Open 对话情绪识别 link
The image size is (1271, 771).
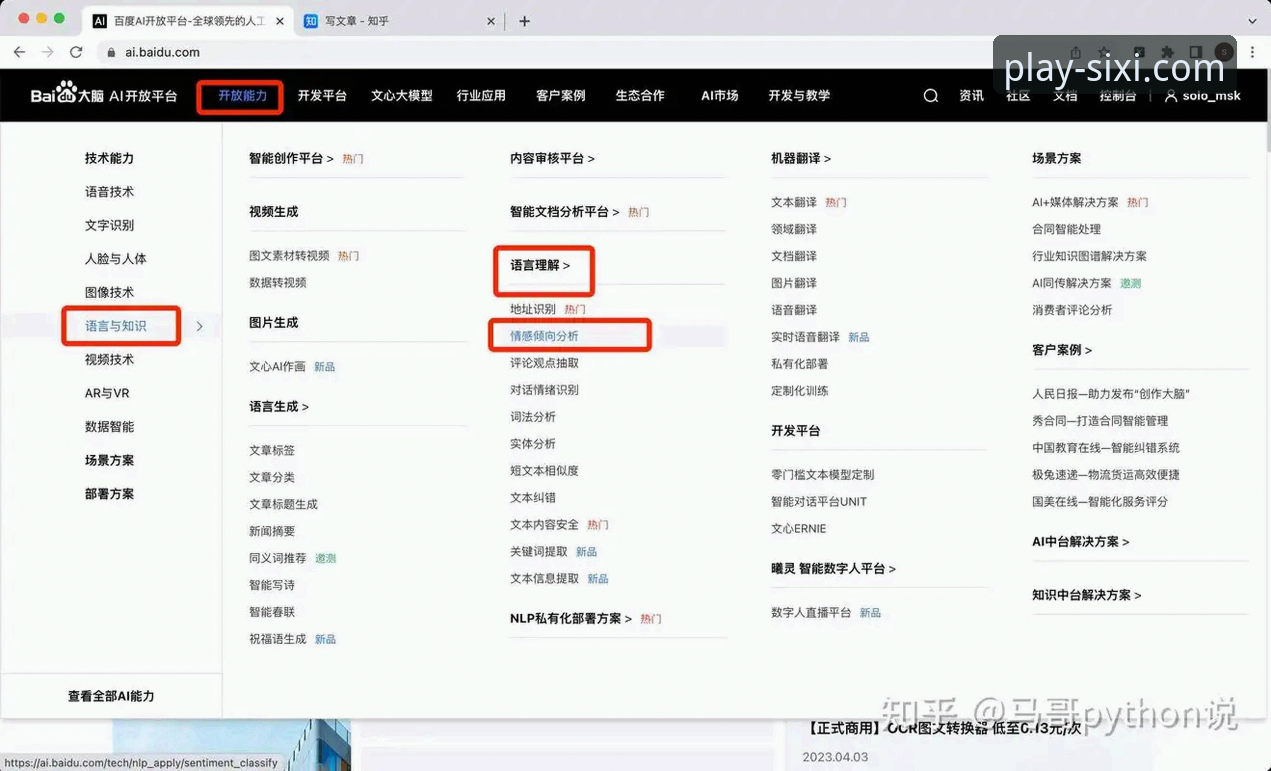pos(544,390)
